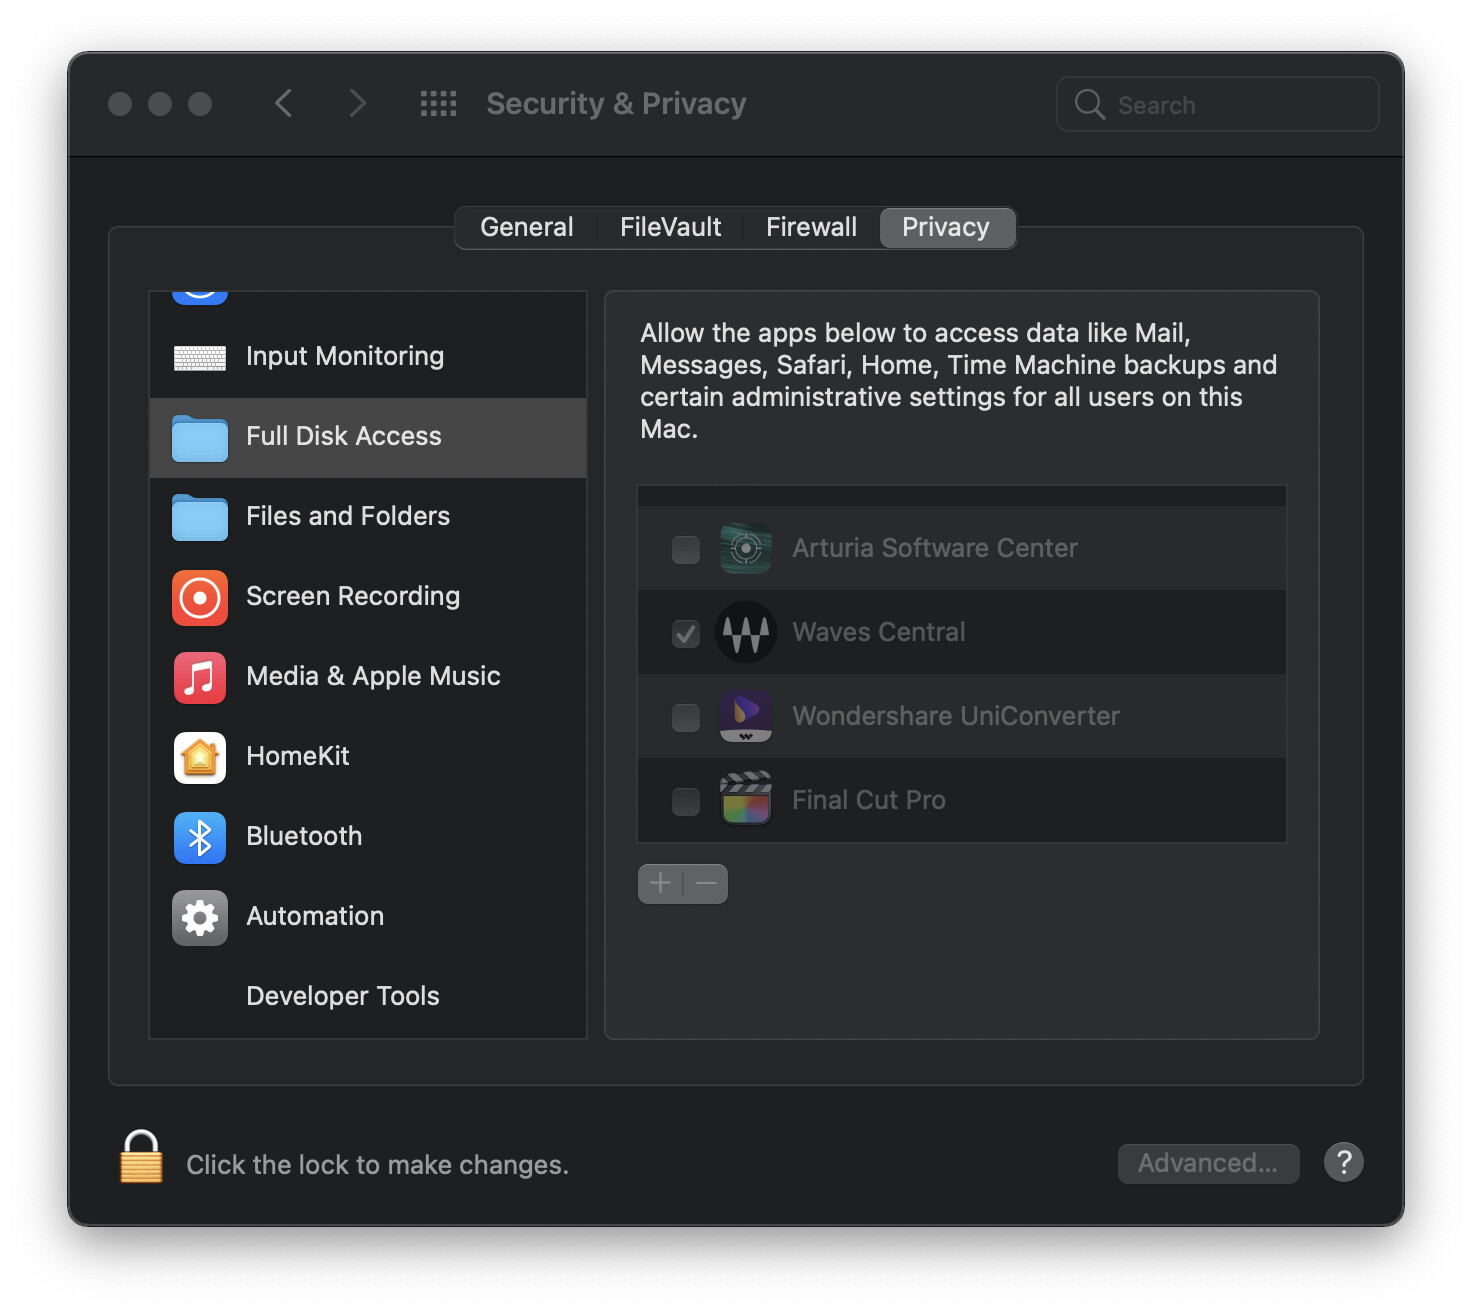
Task: Select Developer Tools in sidebar
Action: 342,995
